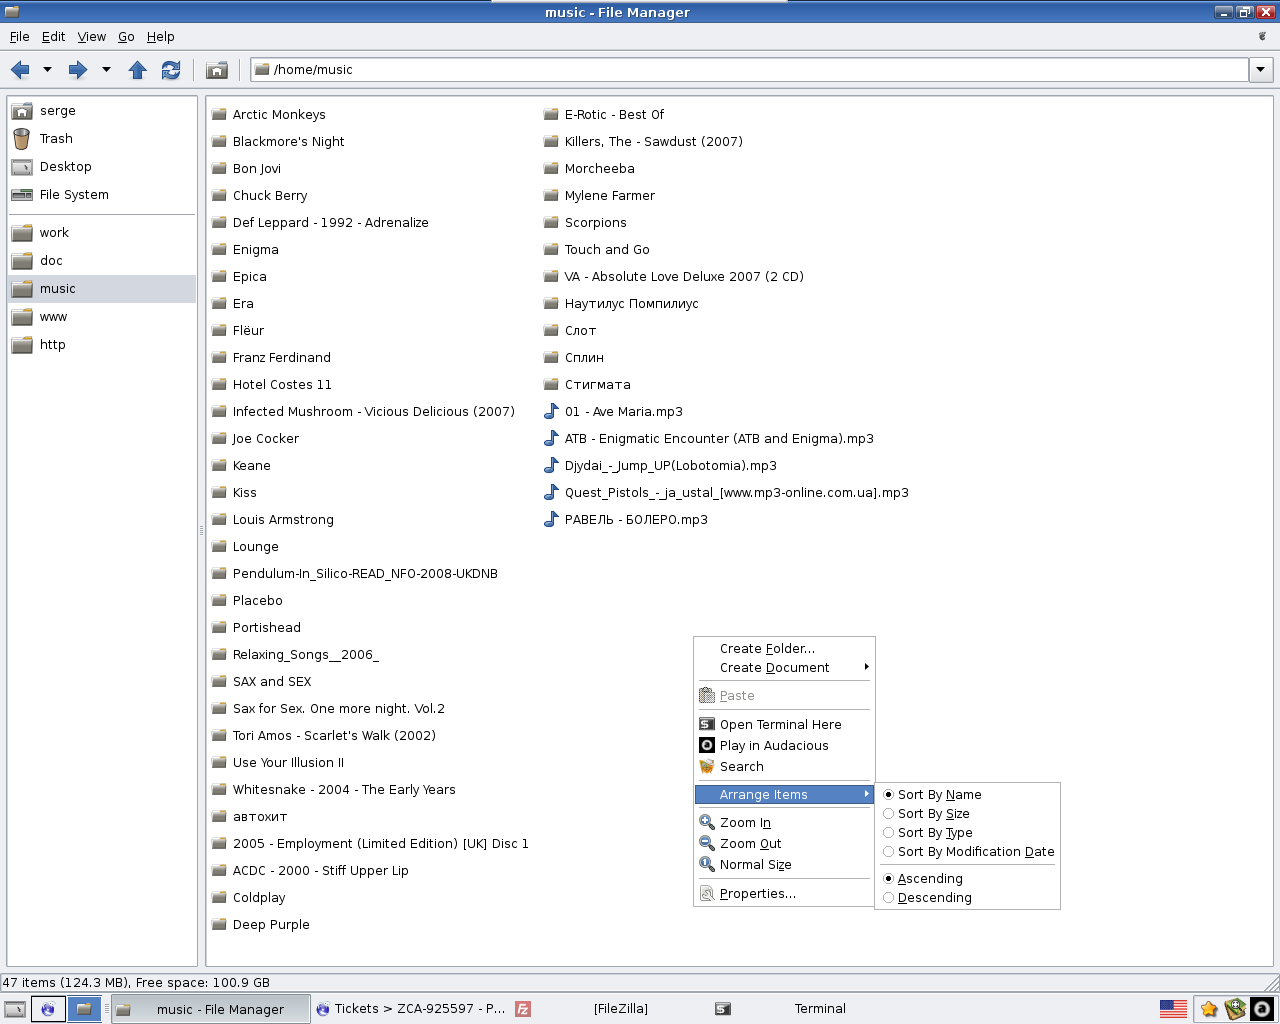
Task: Click the /home/music location field
Action: 750,70
